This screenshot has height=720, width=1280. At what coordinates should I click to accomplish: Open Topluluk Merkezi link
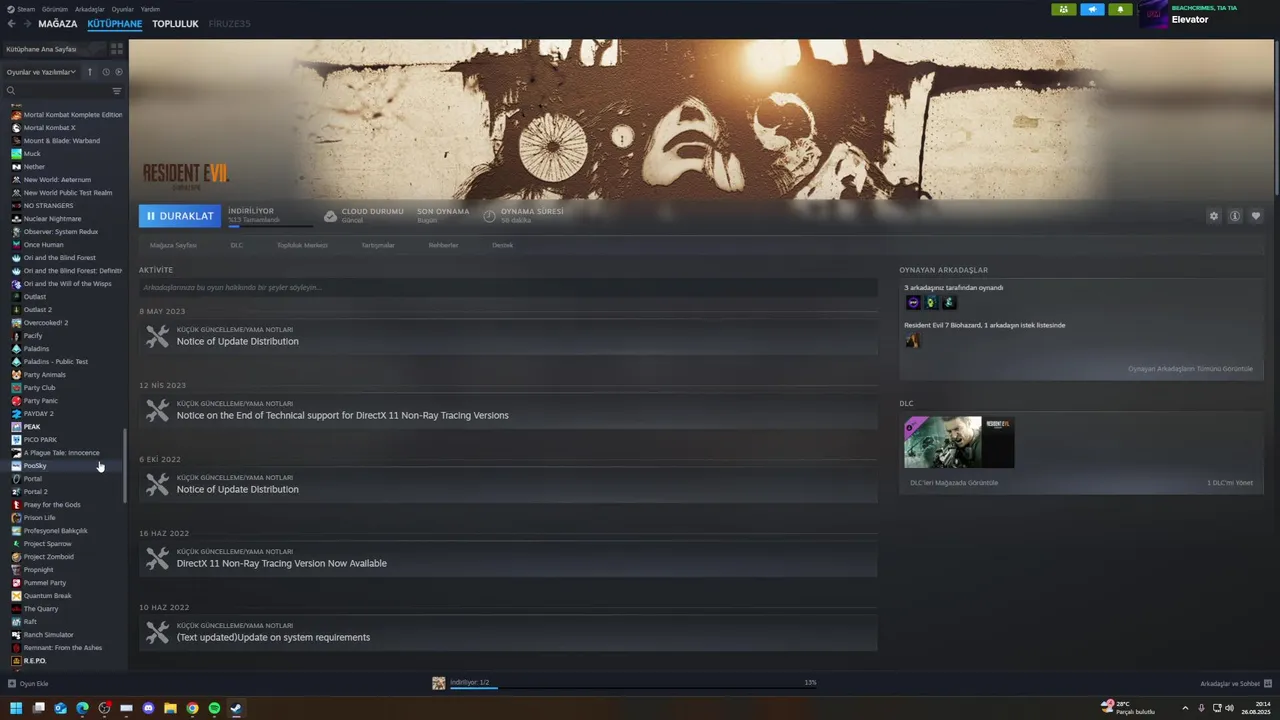pyautogui.click(x=302, y=245)
